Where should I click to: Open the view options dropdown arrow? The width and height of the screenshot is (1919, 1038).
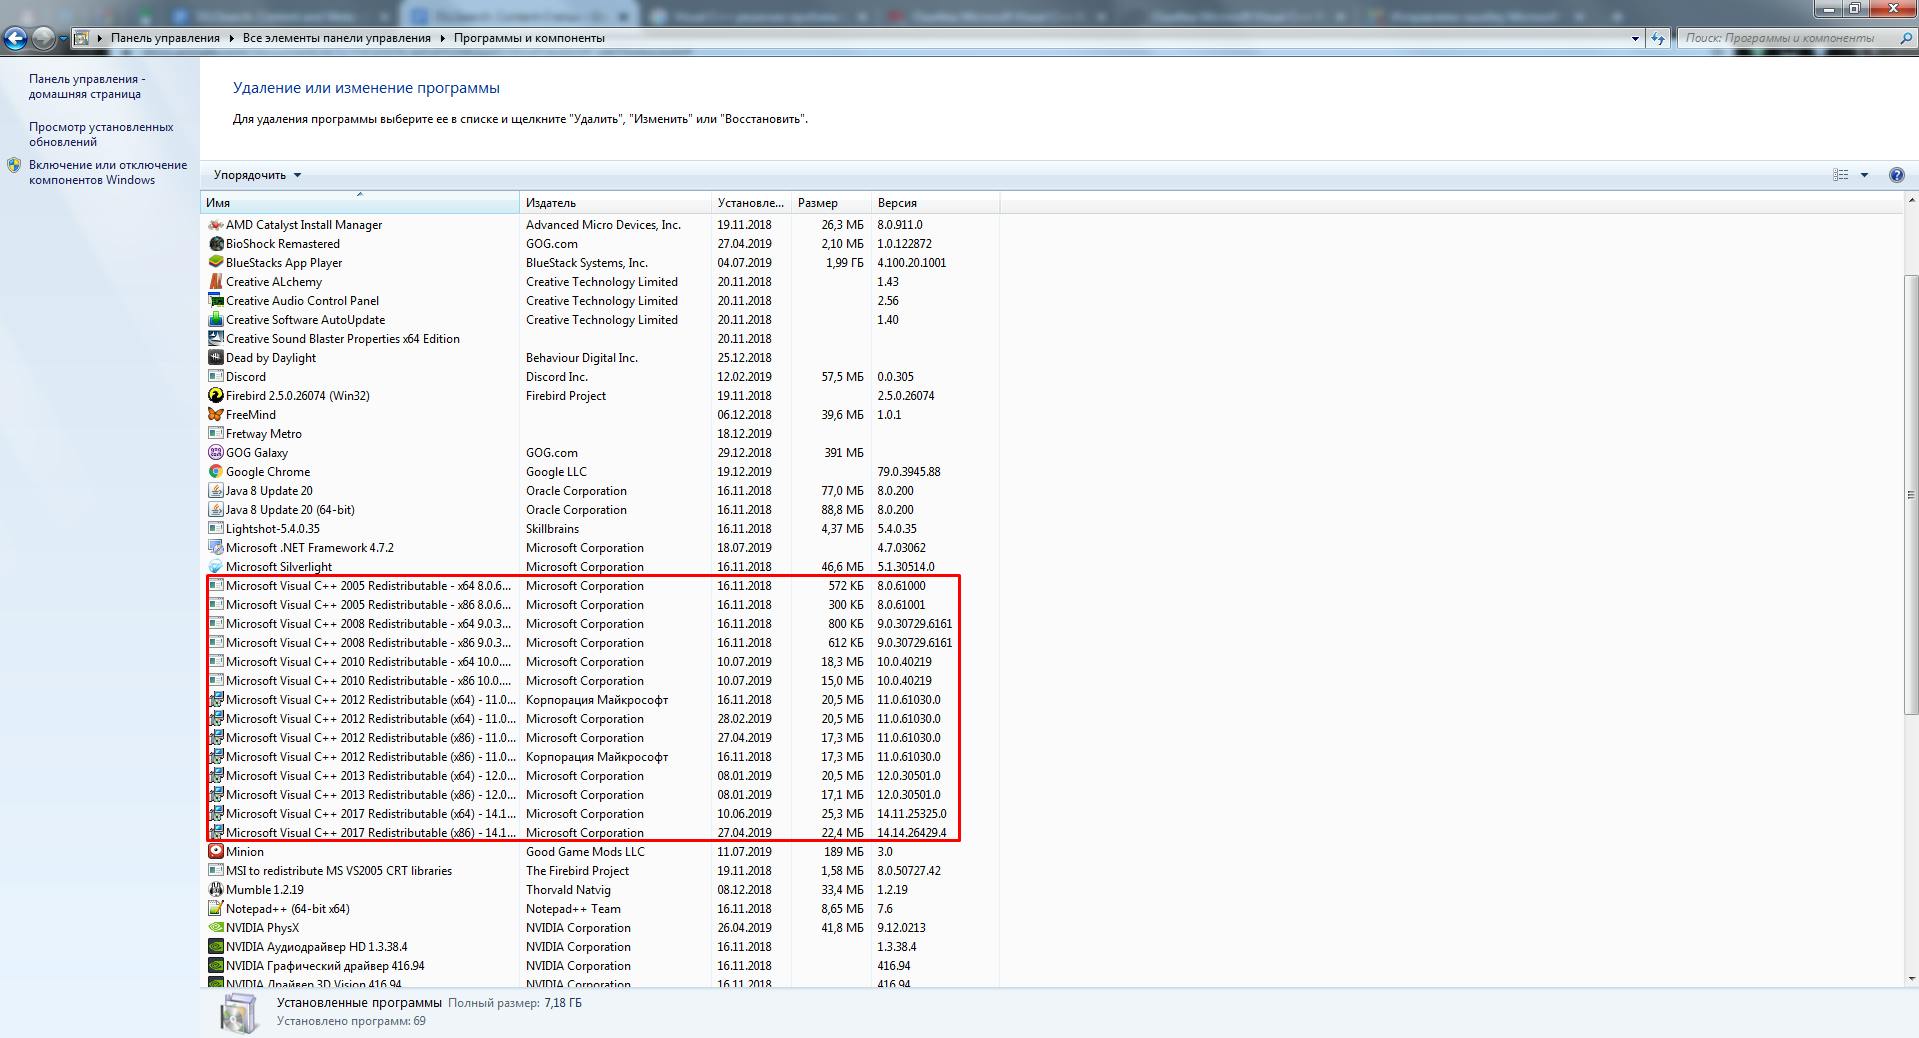coord(1864,175)
